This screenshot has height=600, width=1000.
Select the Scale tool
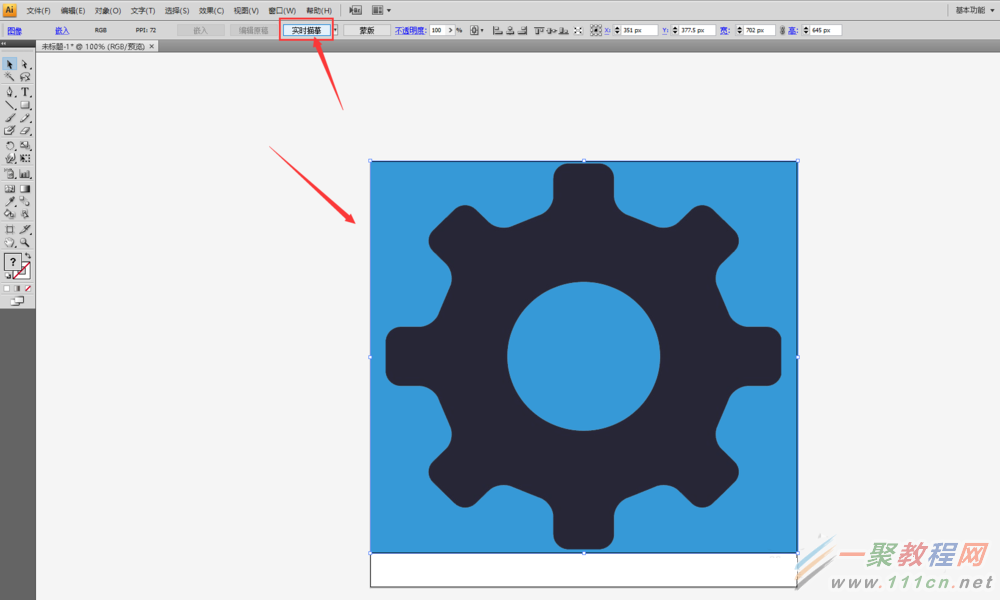[25, 146]
